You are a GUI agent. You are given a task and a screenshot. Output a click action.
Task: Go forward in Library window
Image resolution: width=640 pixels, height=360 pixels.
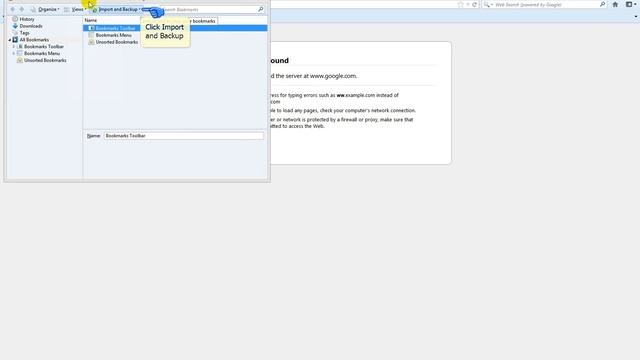pos(22,9)
